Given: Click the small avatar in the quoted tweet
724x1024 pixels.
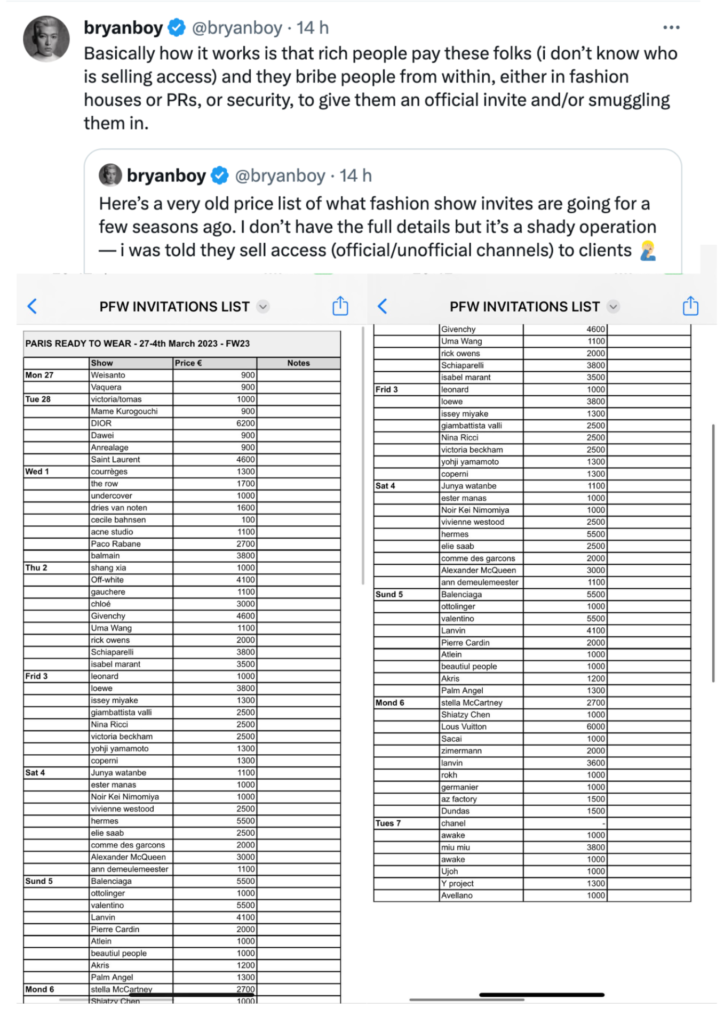Looking at the screenshot, I should 111,175.
